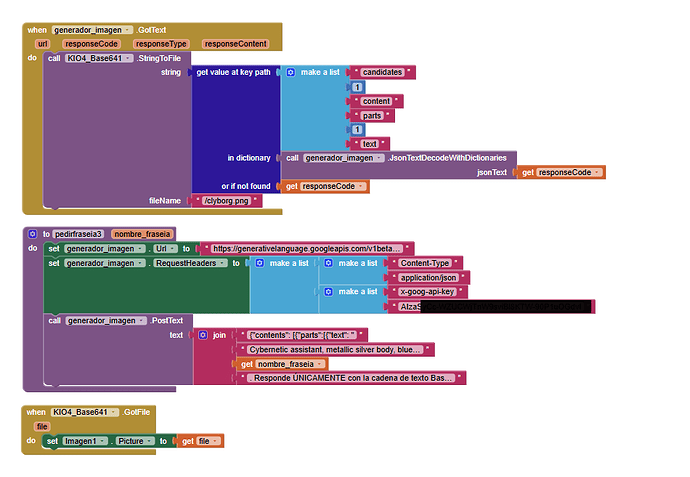
Task: Open mutator gear on 'candidates' make a list block
Action: (x=291, y=73)
